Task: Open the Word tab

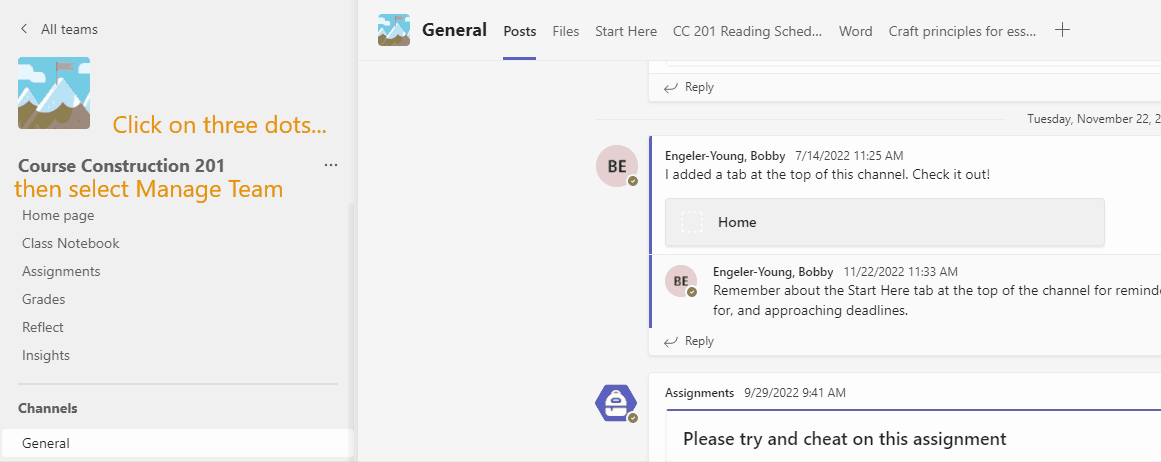Action: click(856, 31)
